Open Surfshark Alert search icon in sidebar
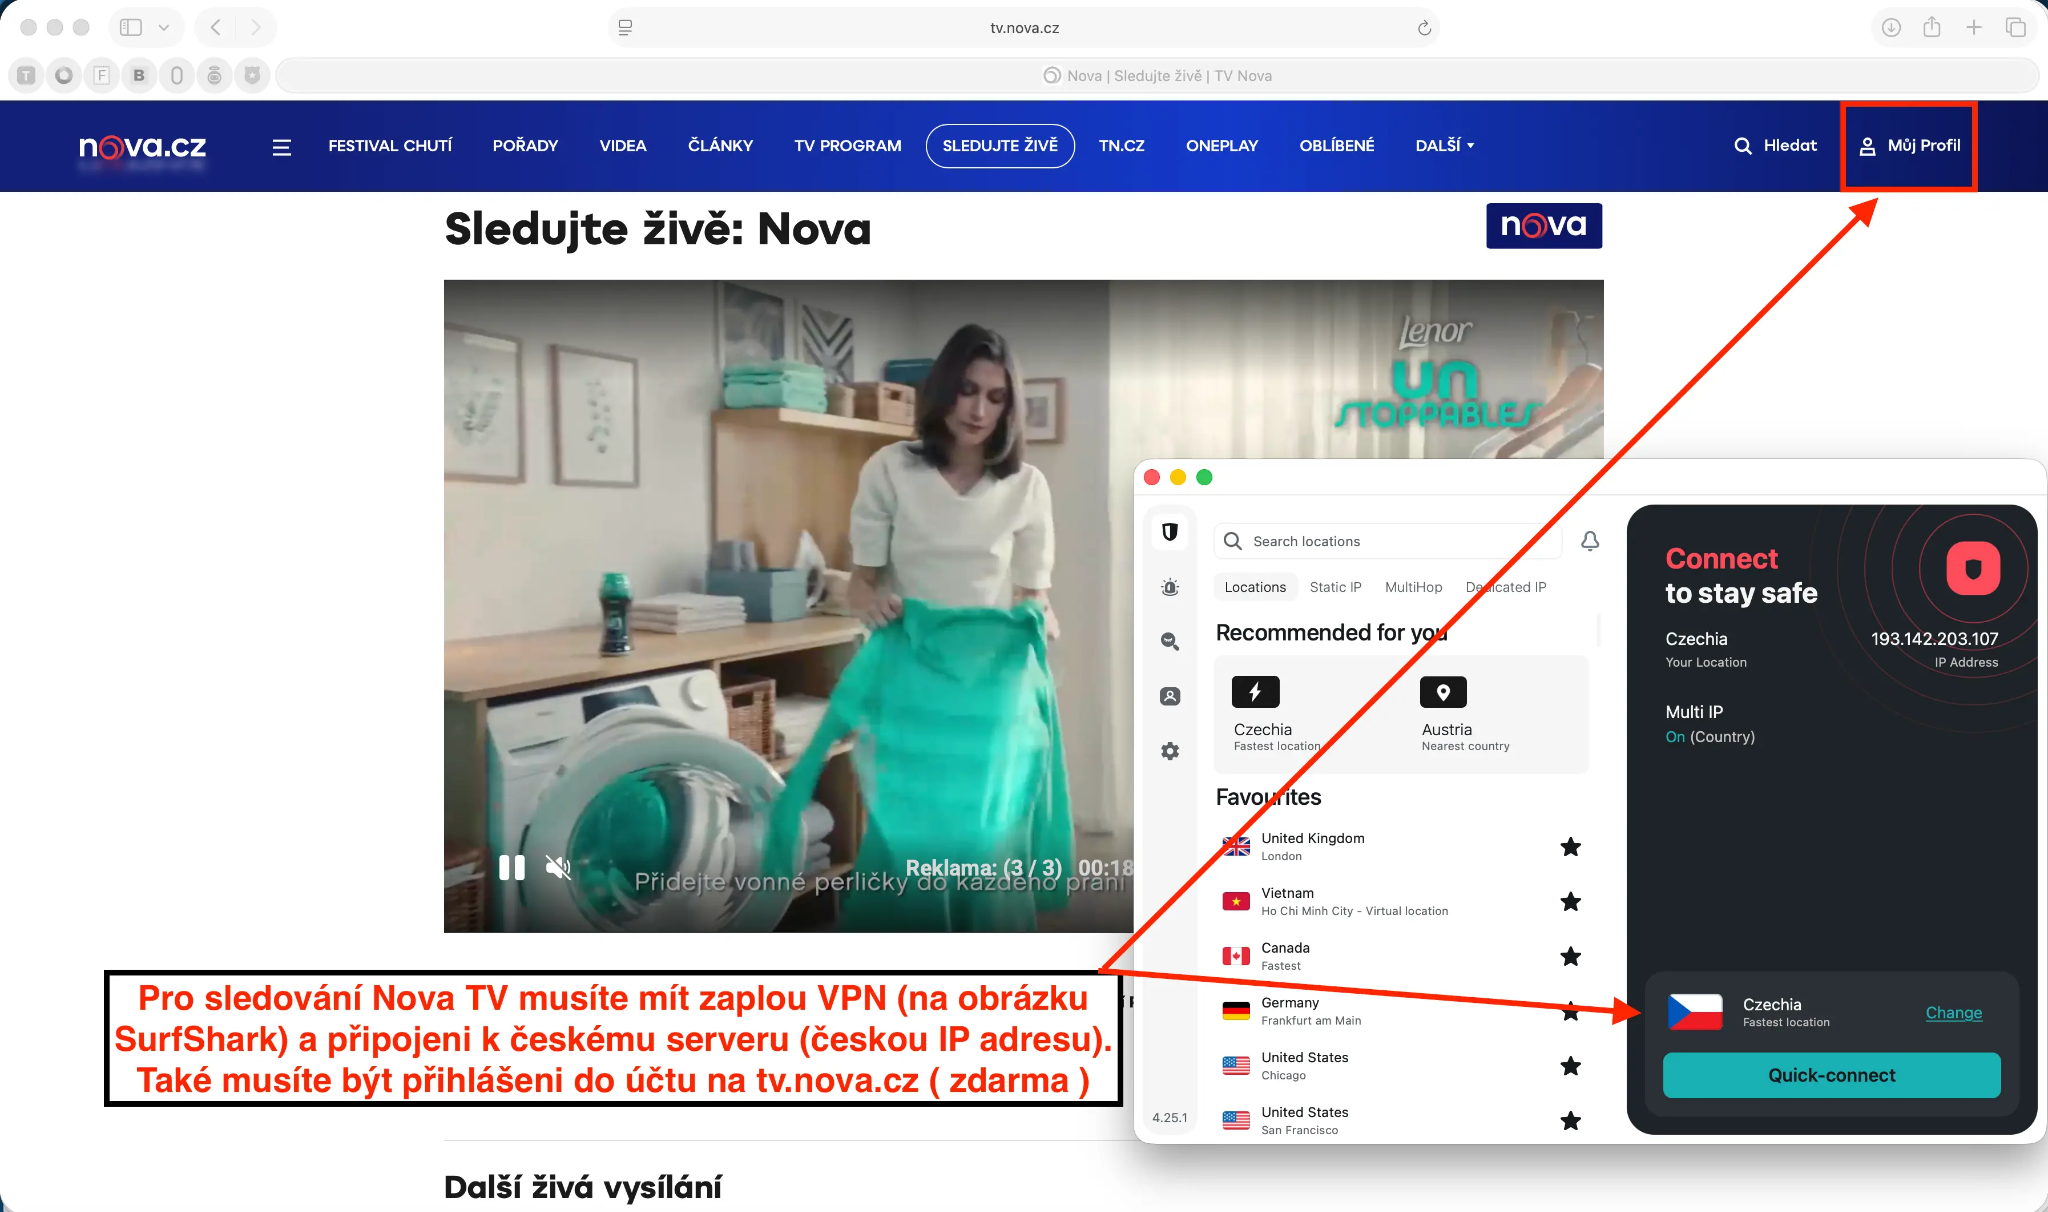Viewport: 2048px width, 1212px height. click(x=1169, y=641)
